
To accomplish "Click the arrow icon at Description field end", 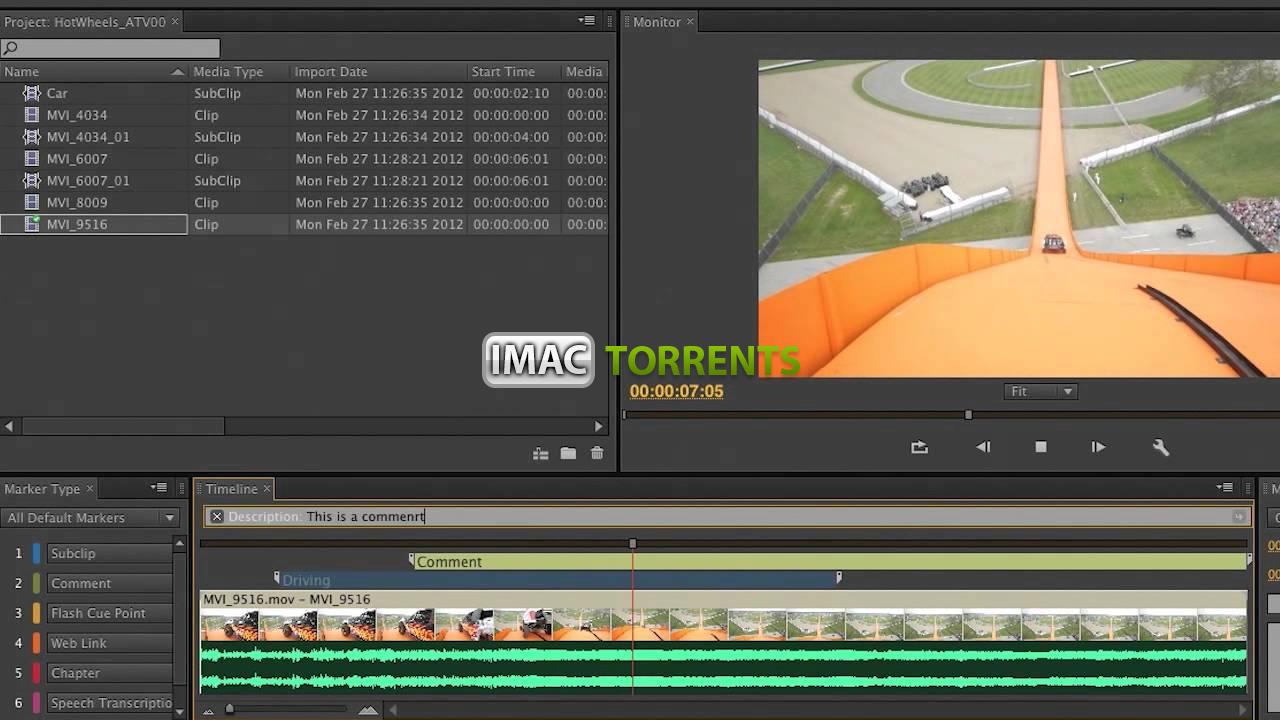I will point(1239,517).
